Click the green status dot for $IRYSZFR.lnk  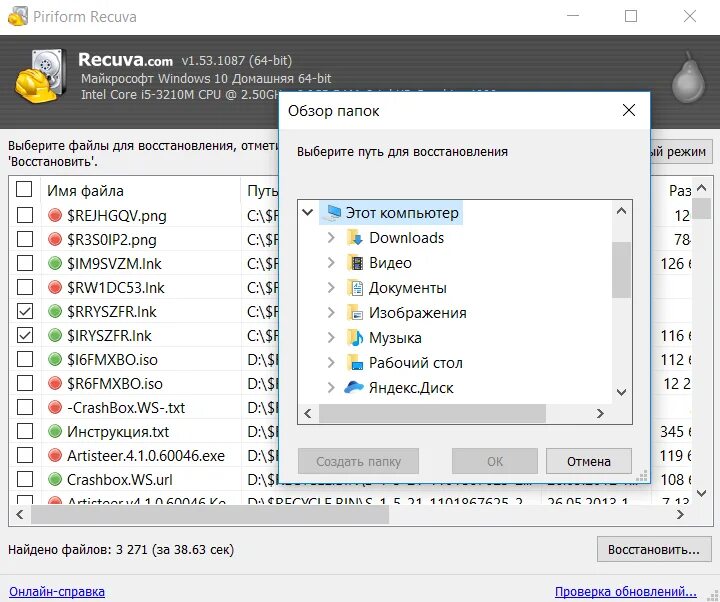[55, 335]
